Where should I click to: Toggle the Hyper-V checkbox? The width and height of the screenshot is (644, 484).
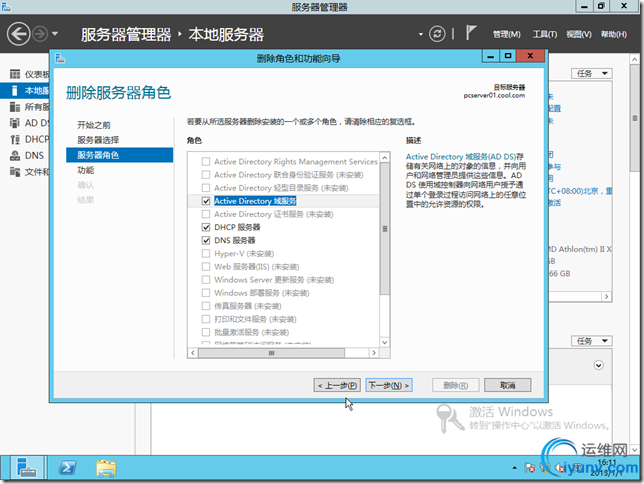206,254
